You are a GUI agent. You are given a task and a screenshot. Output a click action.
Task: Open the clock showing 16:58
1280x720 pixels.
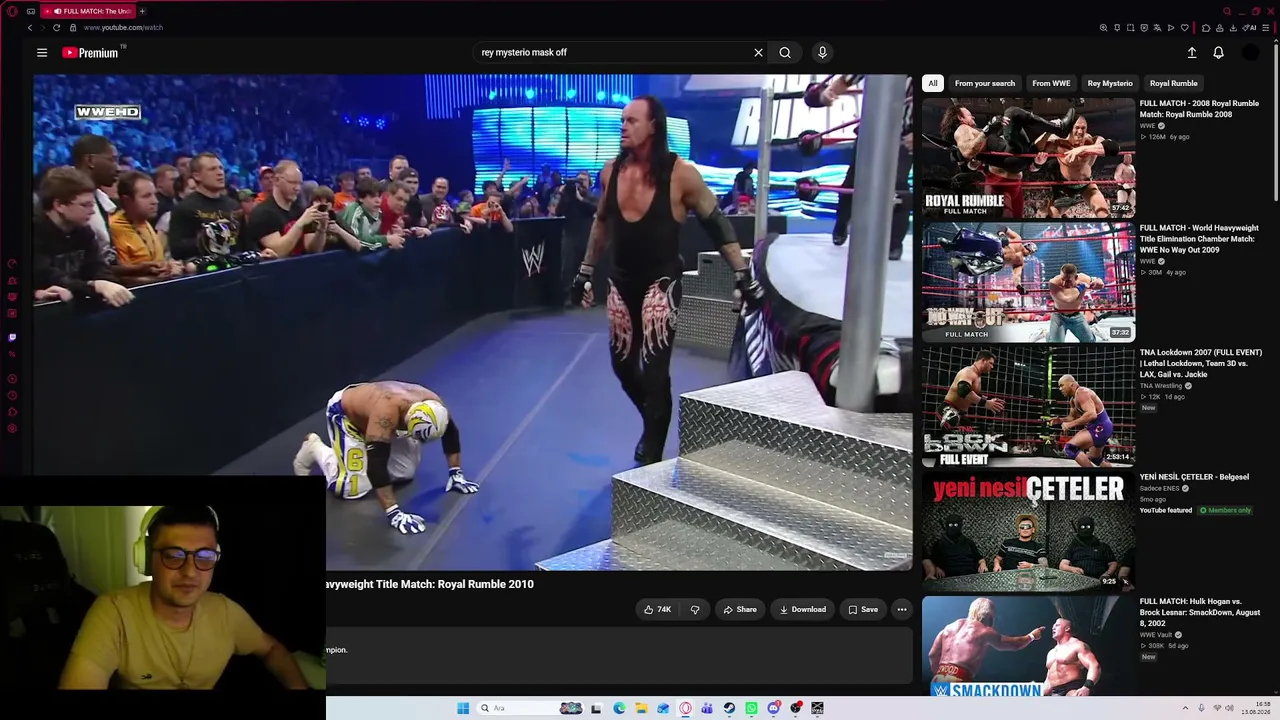1256,708
